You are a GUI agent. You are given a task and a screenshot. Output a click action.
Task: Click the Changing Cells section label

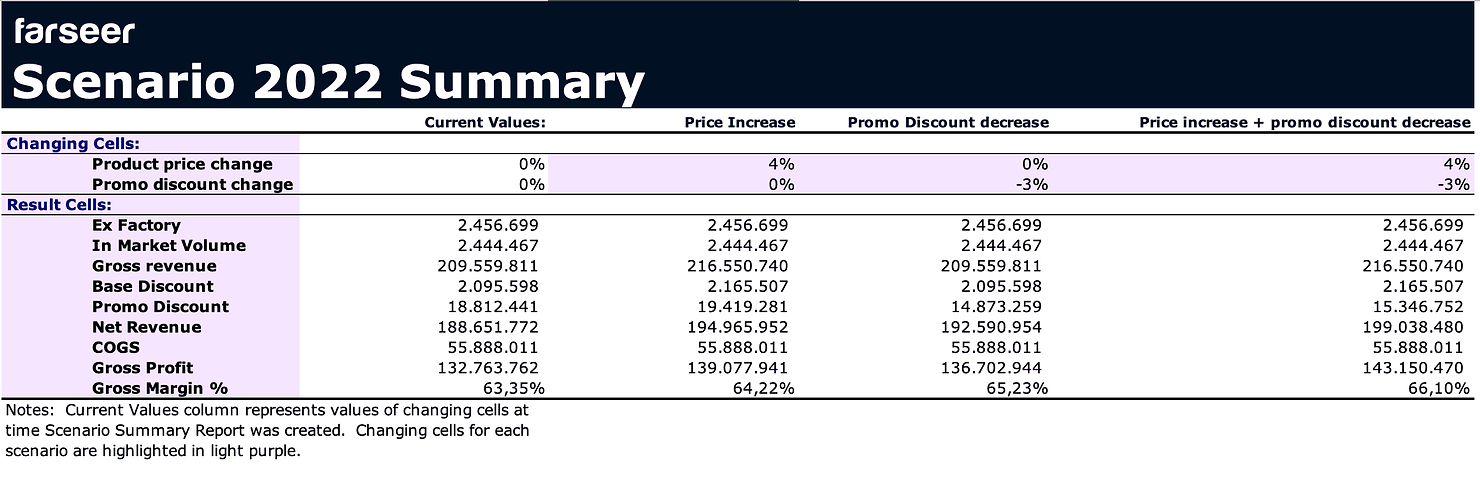pyautogui.click(x=73, y=143)
